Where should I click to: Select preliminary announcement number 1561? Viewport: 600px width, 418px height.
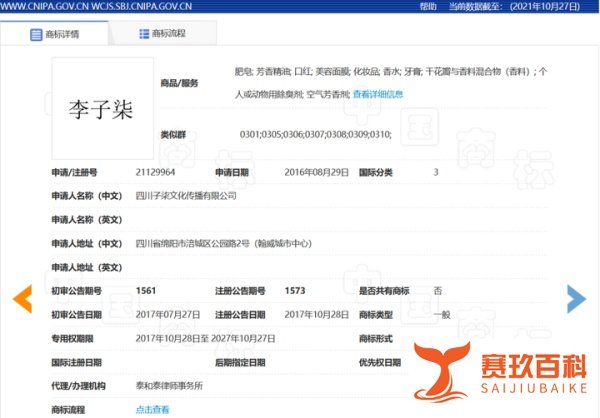[146, 291]
